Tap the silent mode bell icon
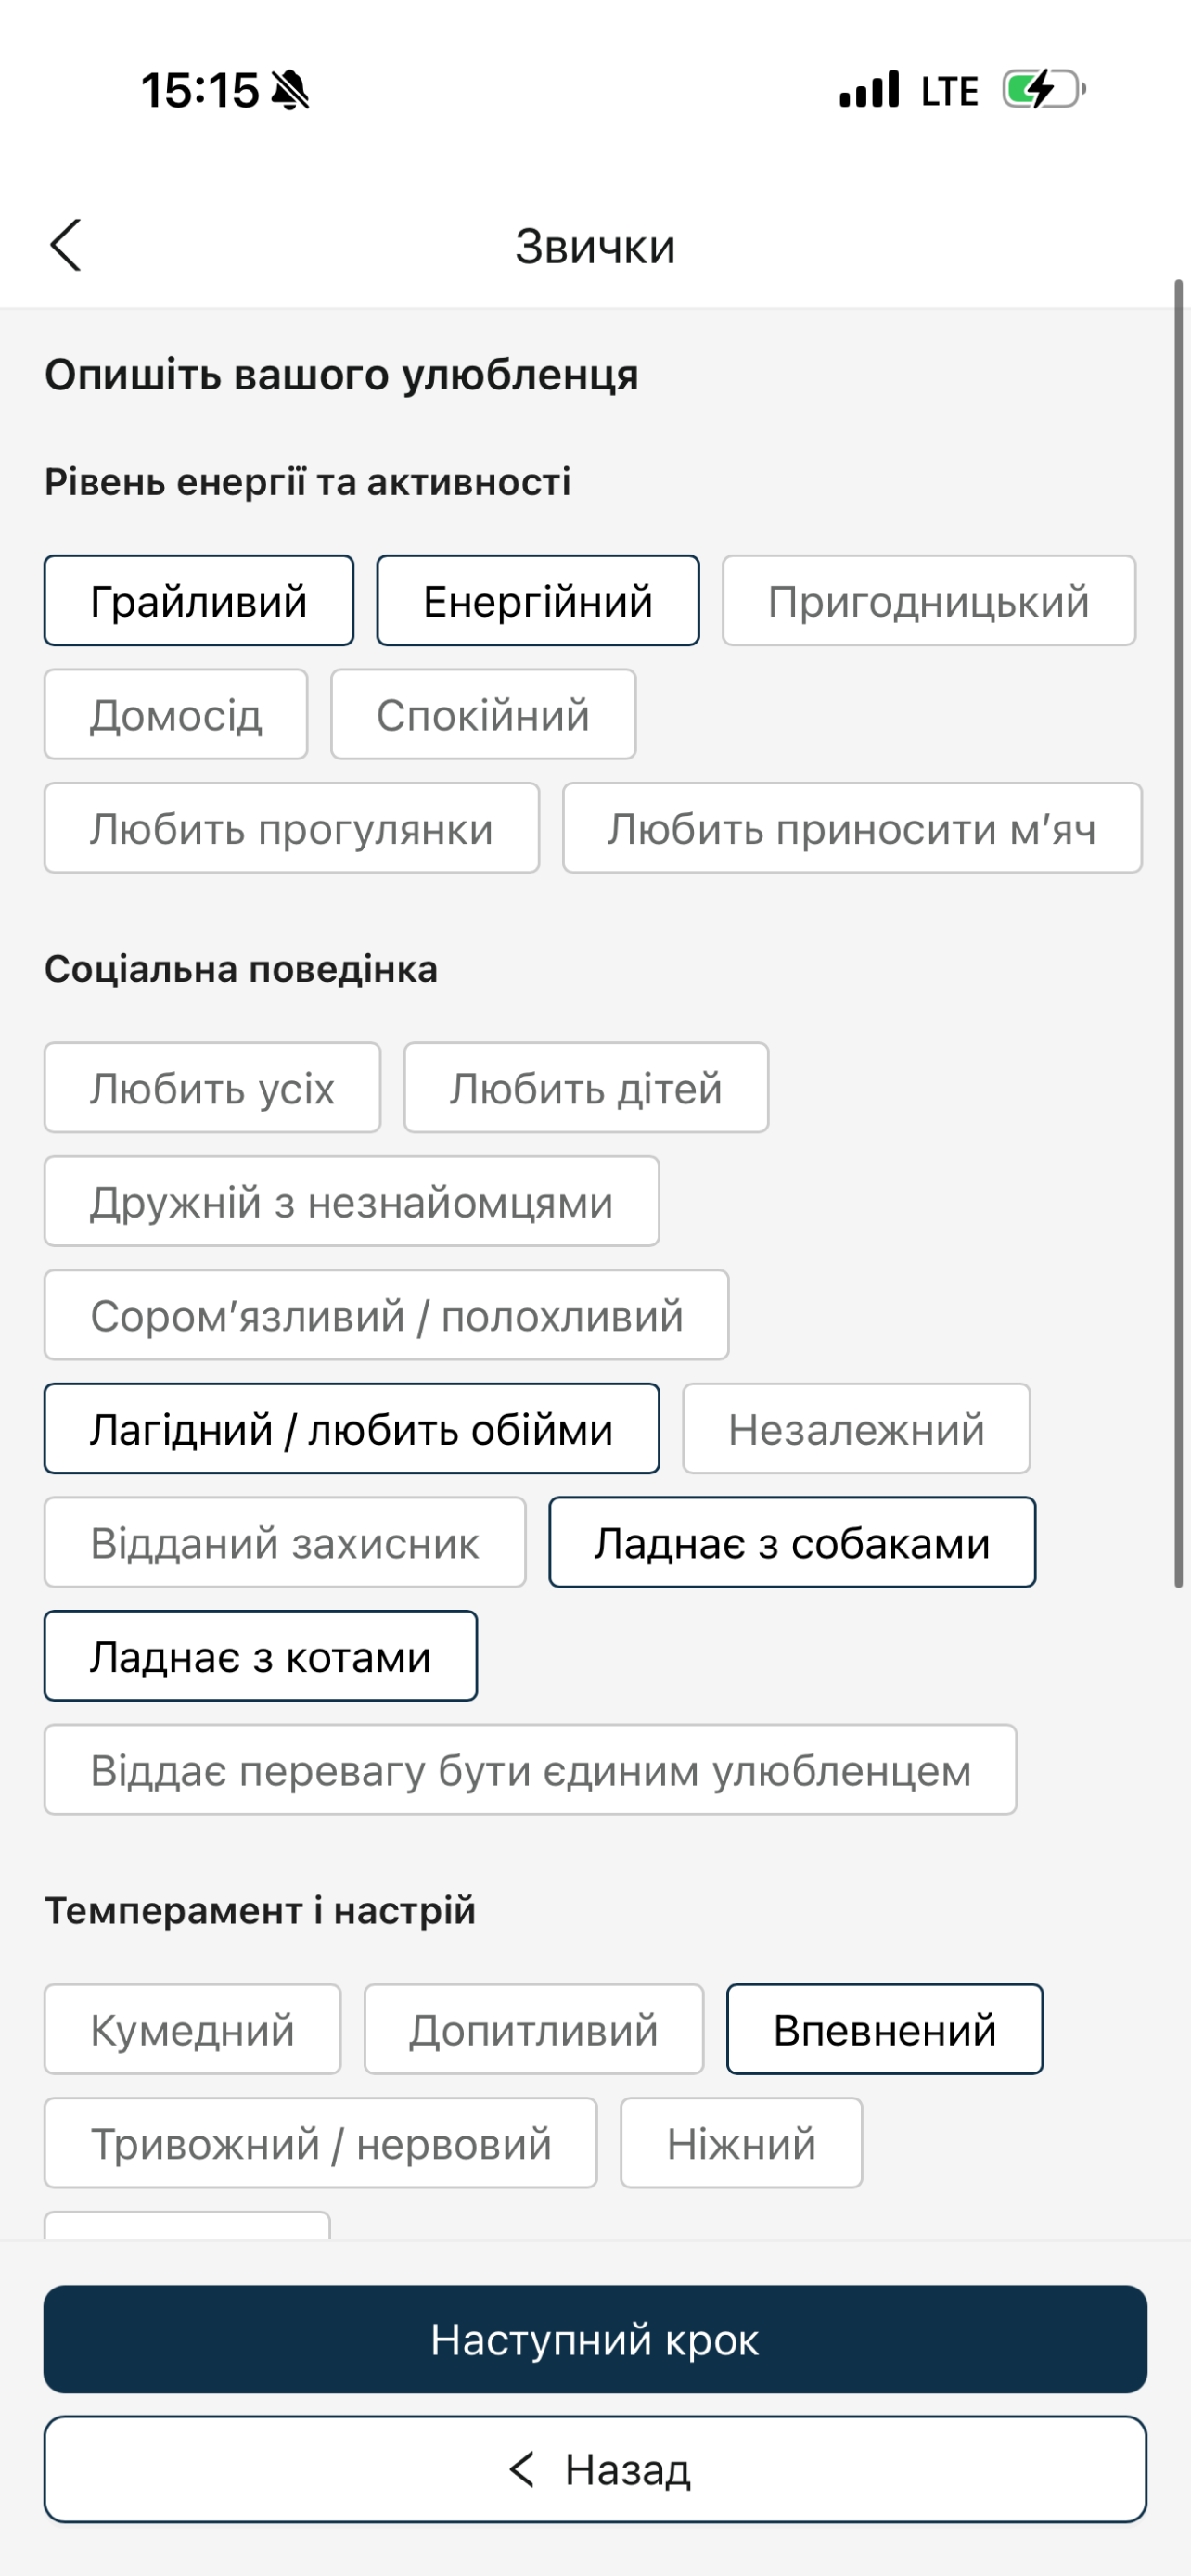The image size is (1191, 2576). point(290,90)
